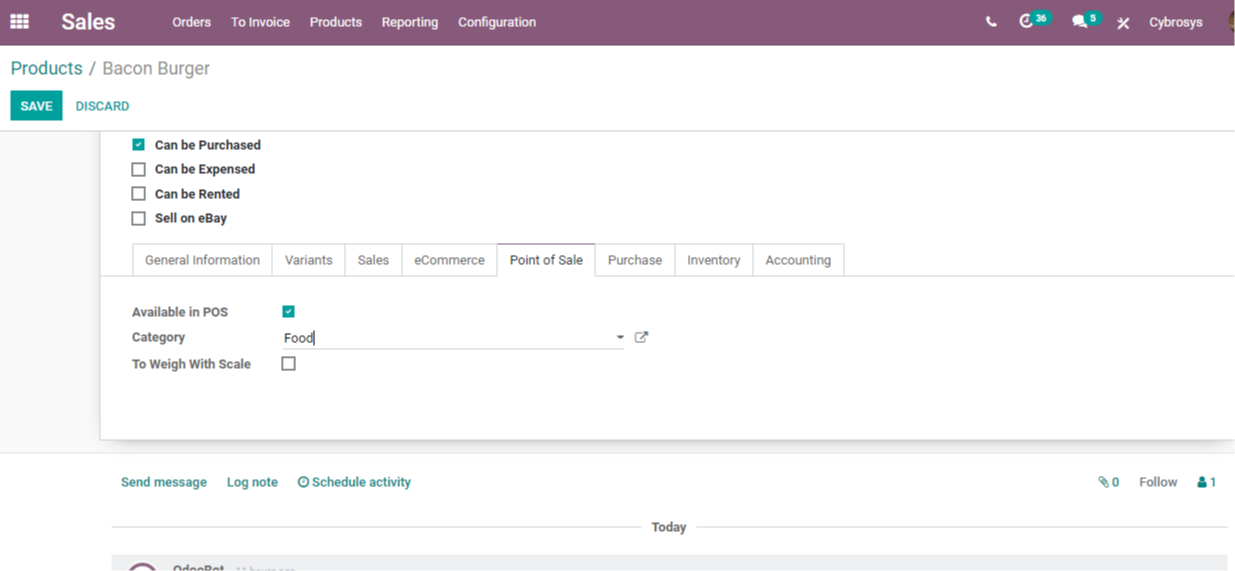Open the Orders menu
Image resolution: width=1235 pixels, height=571 pixels.
point(191,22)
